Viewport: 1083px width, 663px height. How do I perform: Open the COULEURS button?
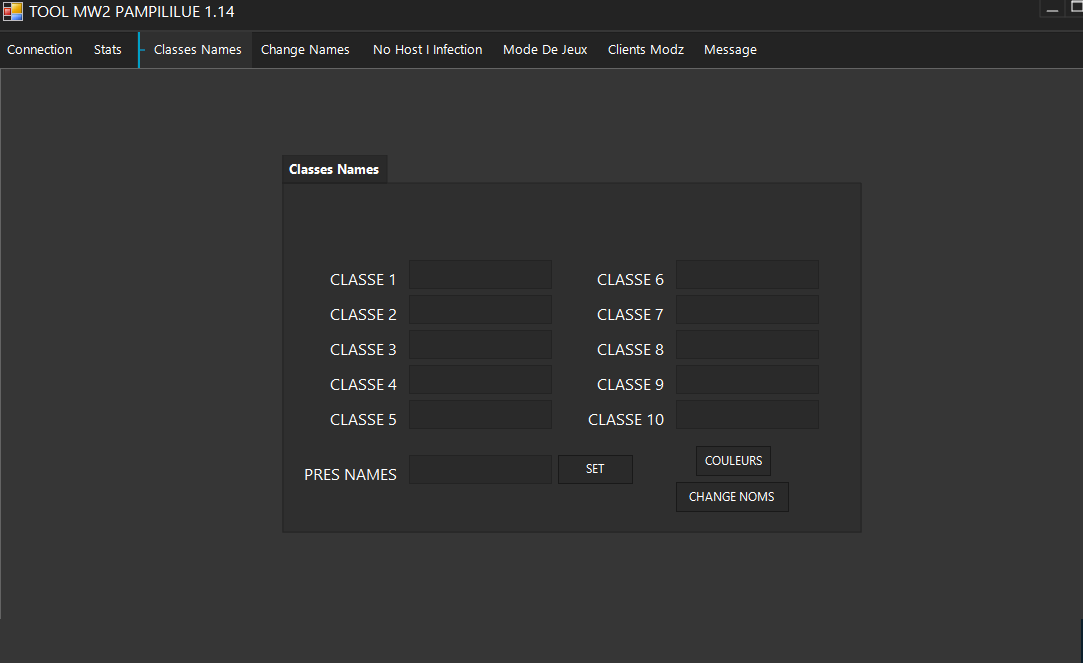click(734, 461)
